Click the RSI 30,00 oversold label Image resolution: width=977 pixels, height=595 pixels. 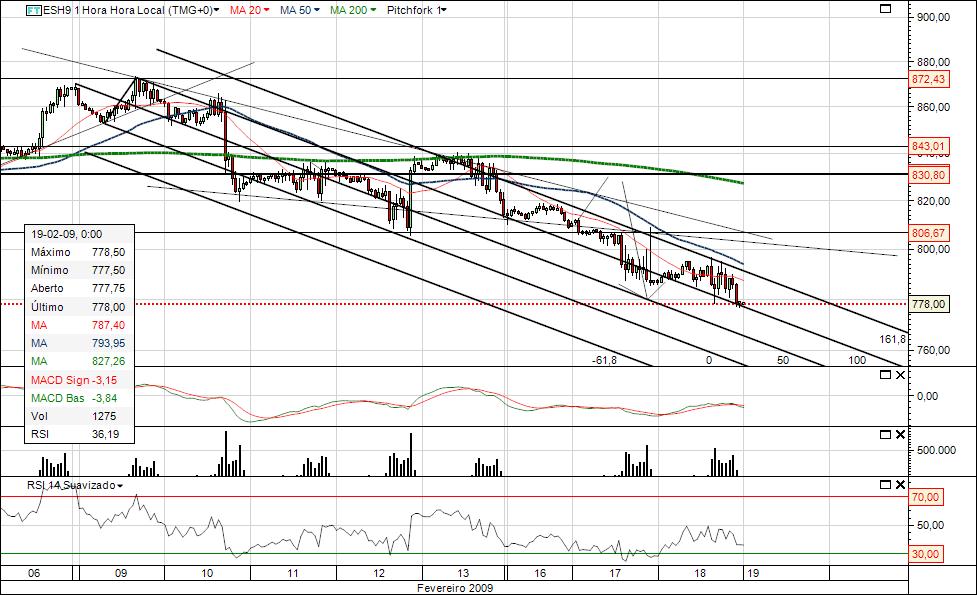pos(925,554)
